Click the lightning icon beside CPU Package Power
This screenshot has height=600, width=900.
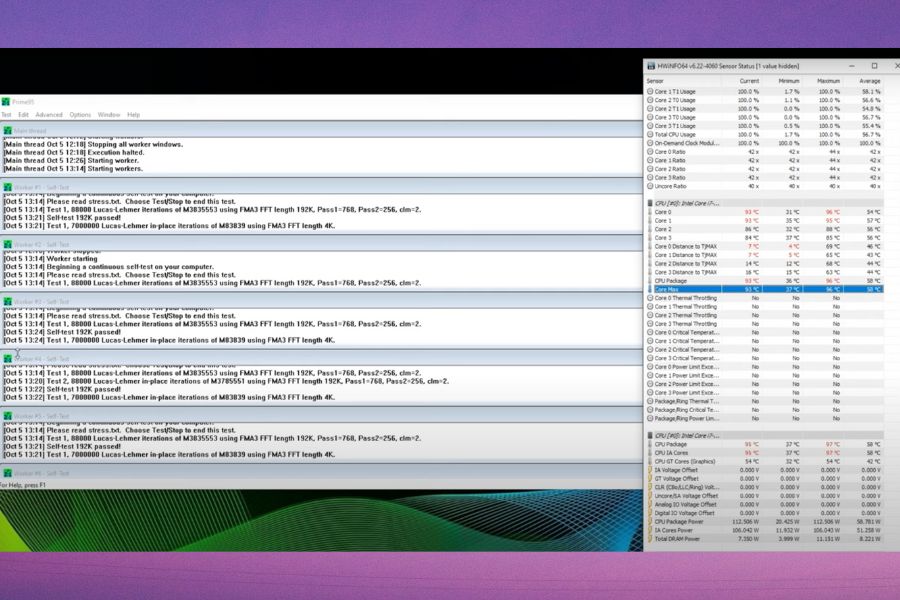tap(650, 522)
